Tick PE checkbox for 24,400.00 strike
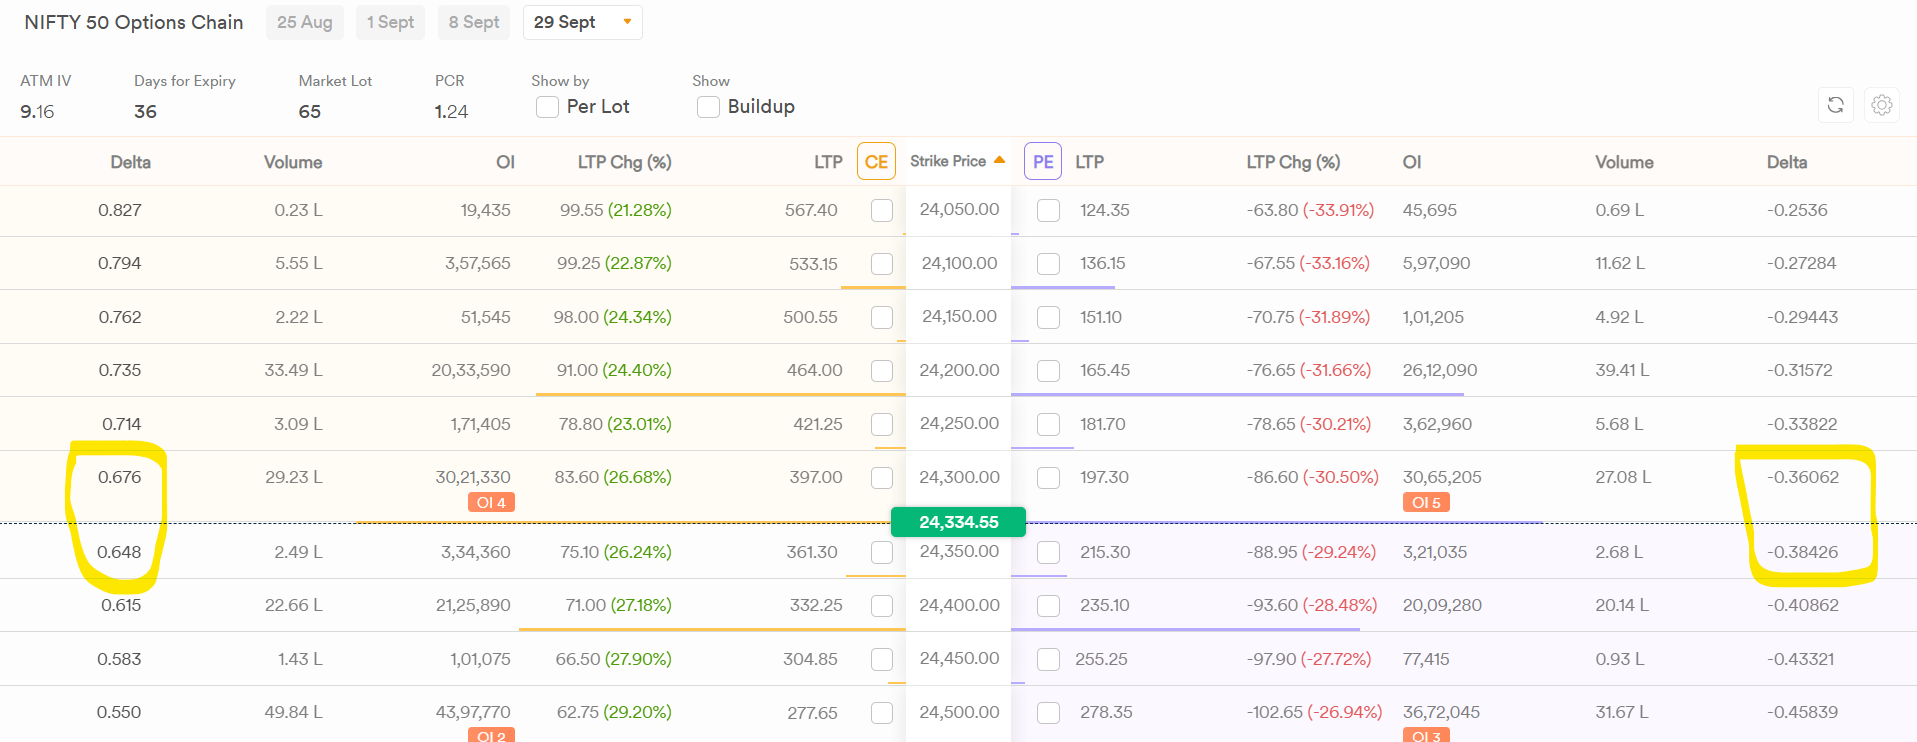 [x=1048, y=606]
